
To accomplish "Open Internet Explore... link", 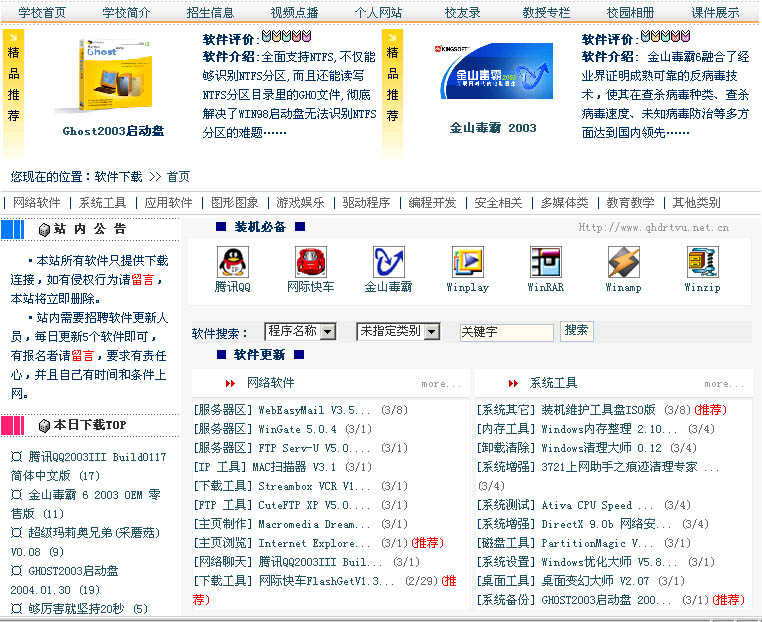I will tap(314, 543).
